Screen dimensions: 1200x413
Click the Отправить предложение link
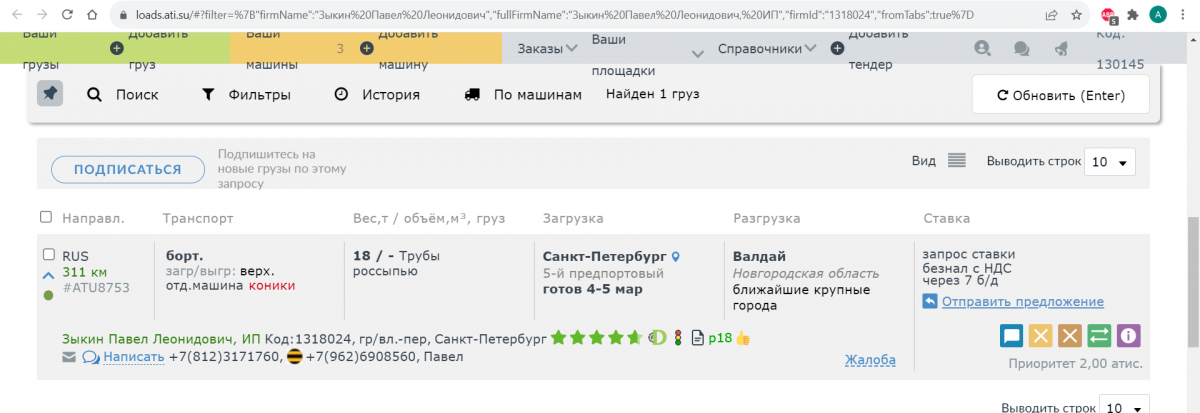tap(1022, 302)
